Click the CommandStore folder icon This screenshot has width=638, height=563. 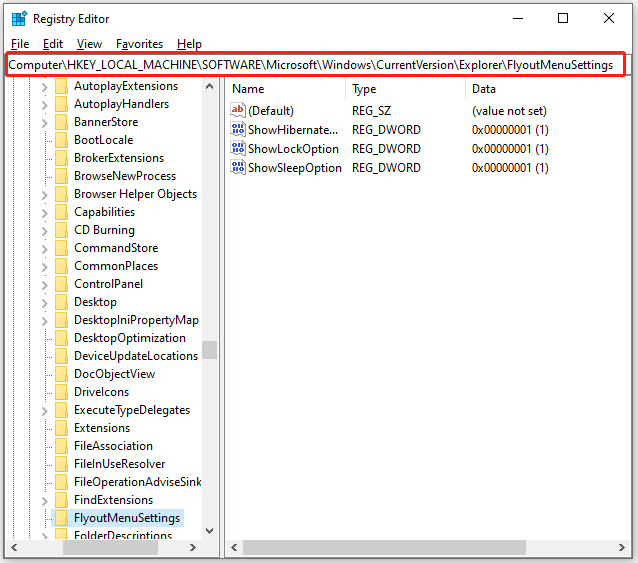coord(61,248)
